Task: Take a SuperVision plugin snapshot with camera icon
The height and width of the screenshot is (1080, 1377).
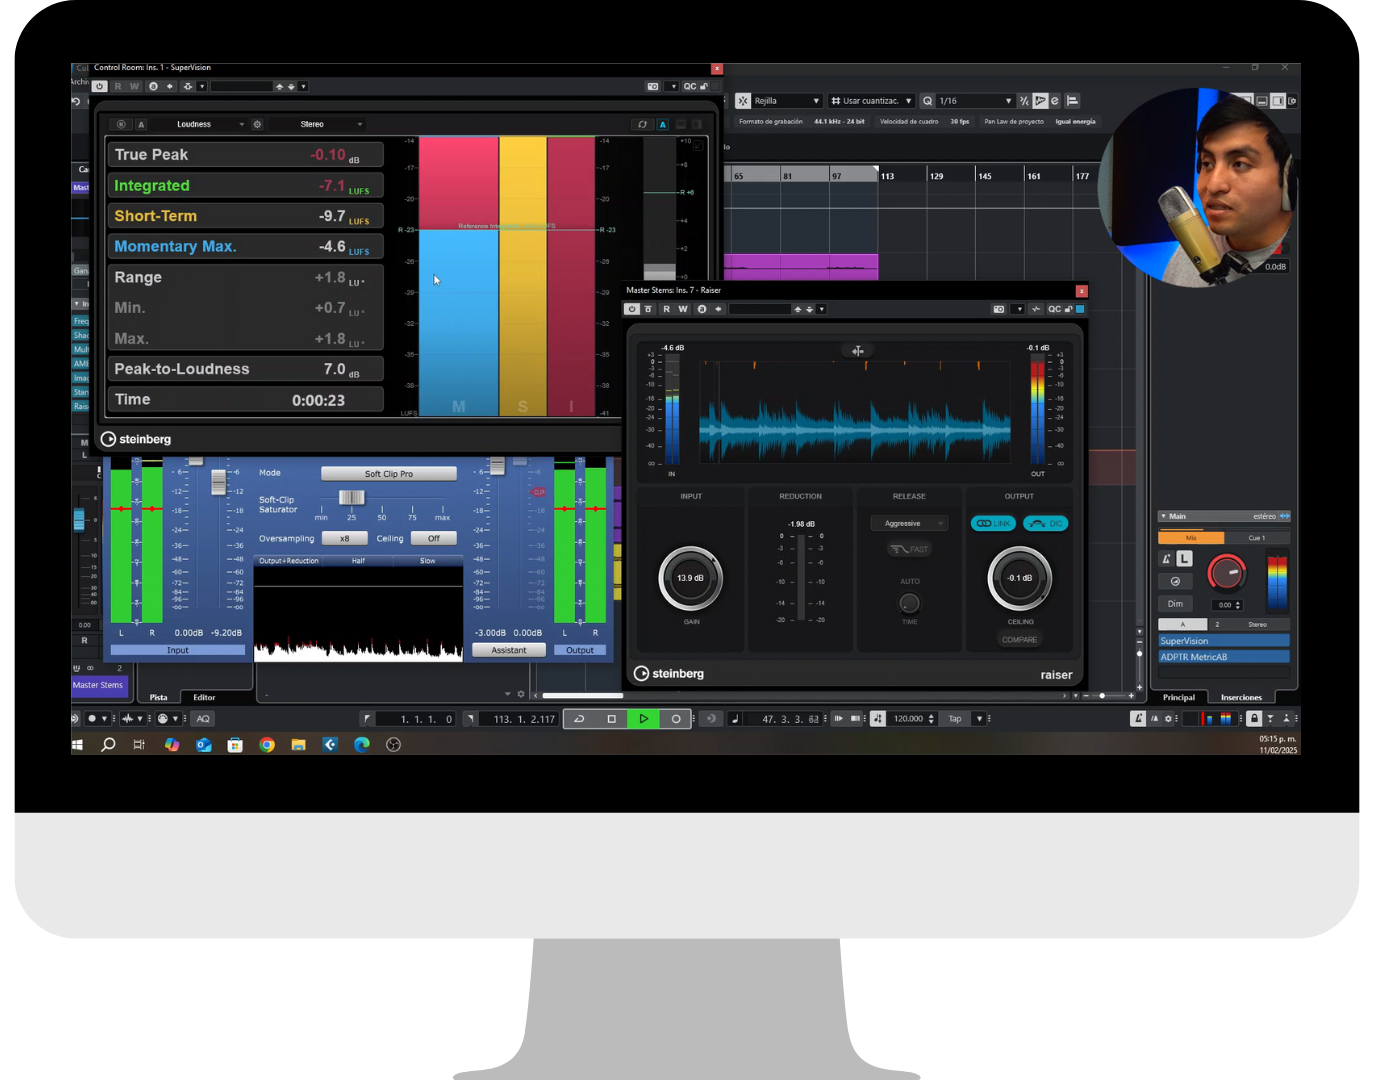Action: point(653,87)
